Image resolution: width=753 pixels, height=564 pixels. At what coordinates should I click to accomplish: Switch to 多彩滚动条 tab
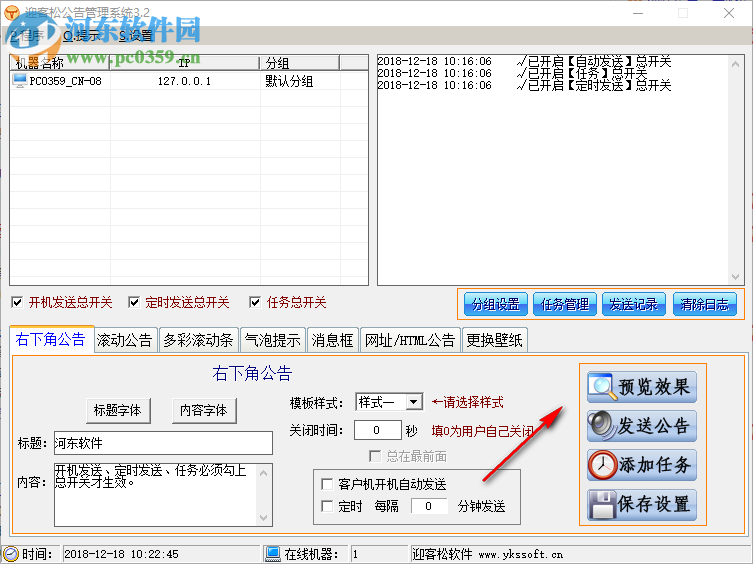[198, 341]
